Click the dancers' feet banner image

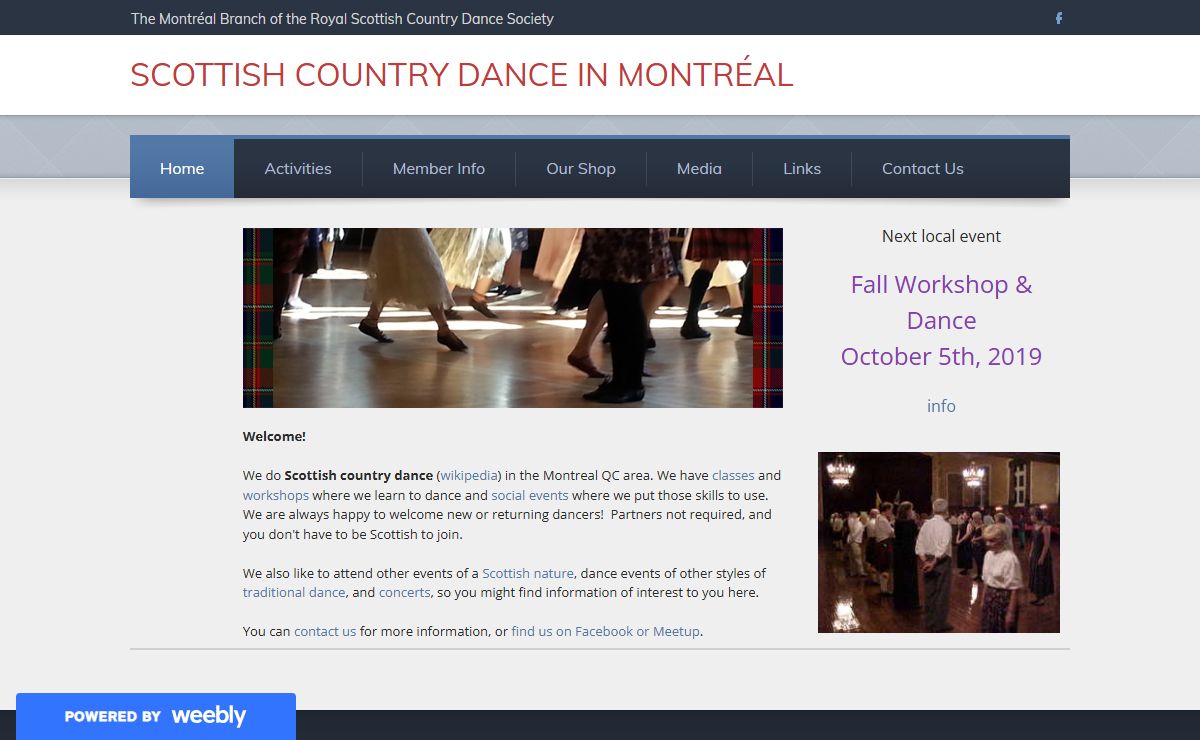(513, 318)
